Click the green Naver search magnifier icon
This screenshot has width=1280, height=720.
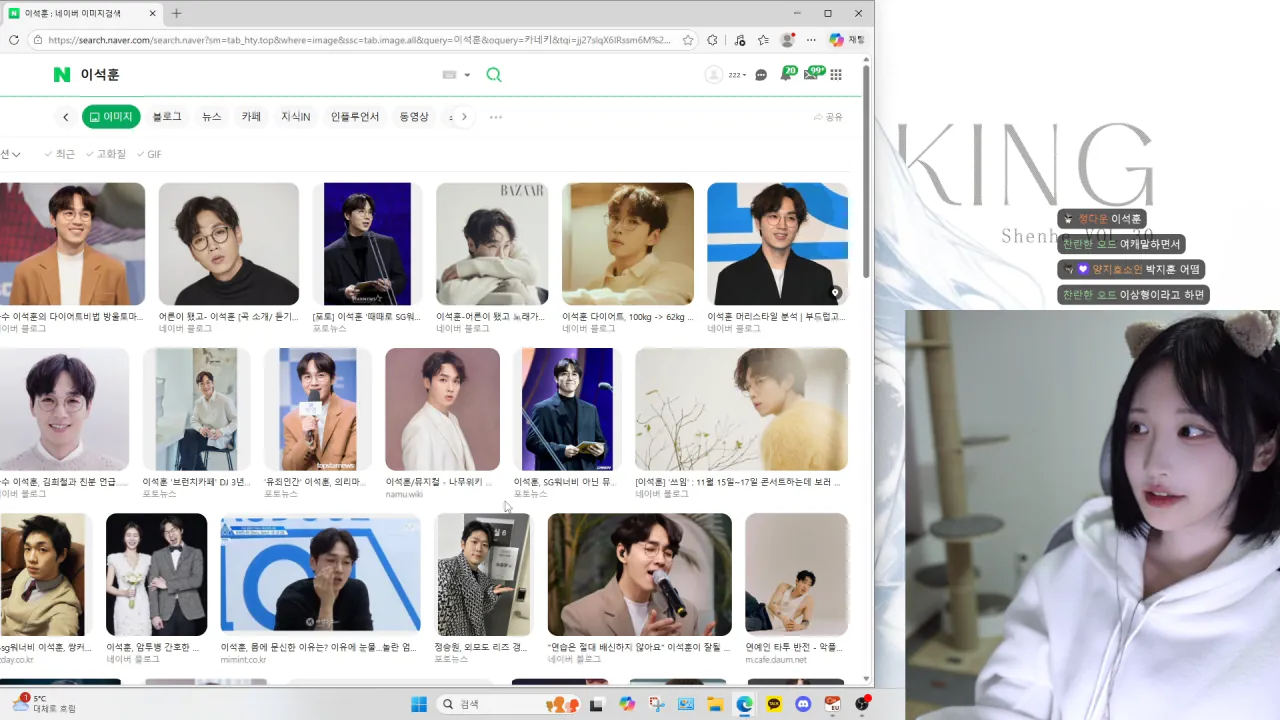tap(493, 75)
